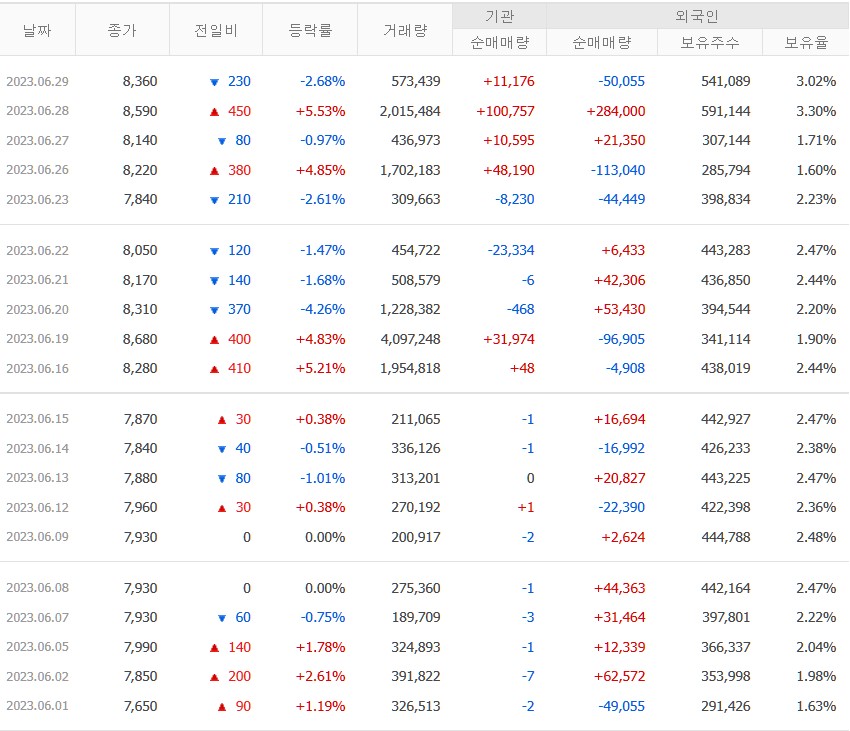Click the date 2023.06.14

(37, 448)
